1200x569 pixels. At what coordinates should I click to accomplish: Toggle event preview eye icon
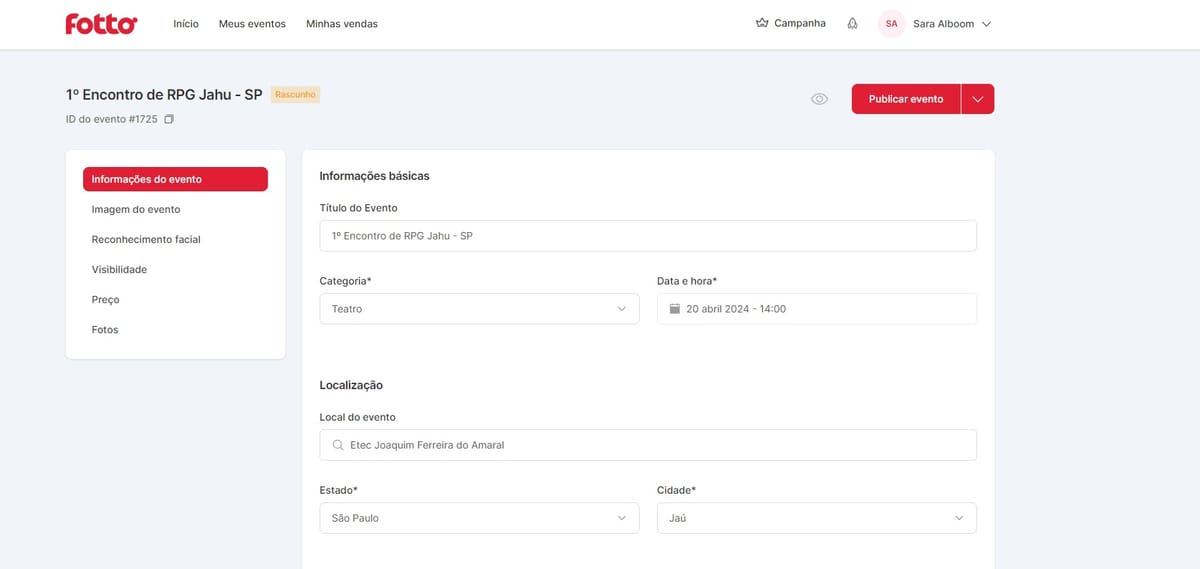pos(819,99)
